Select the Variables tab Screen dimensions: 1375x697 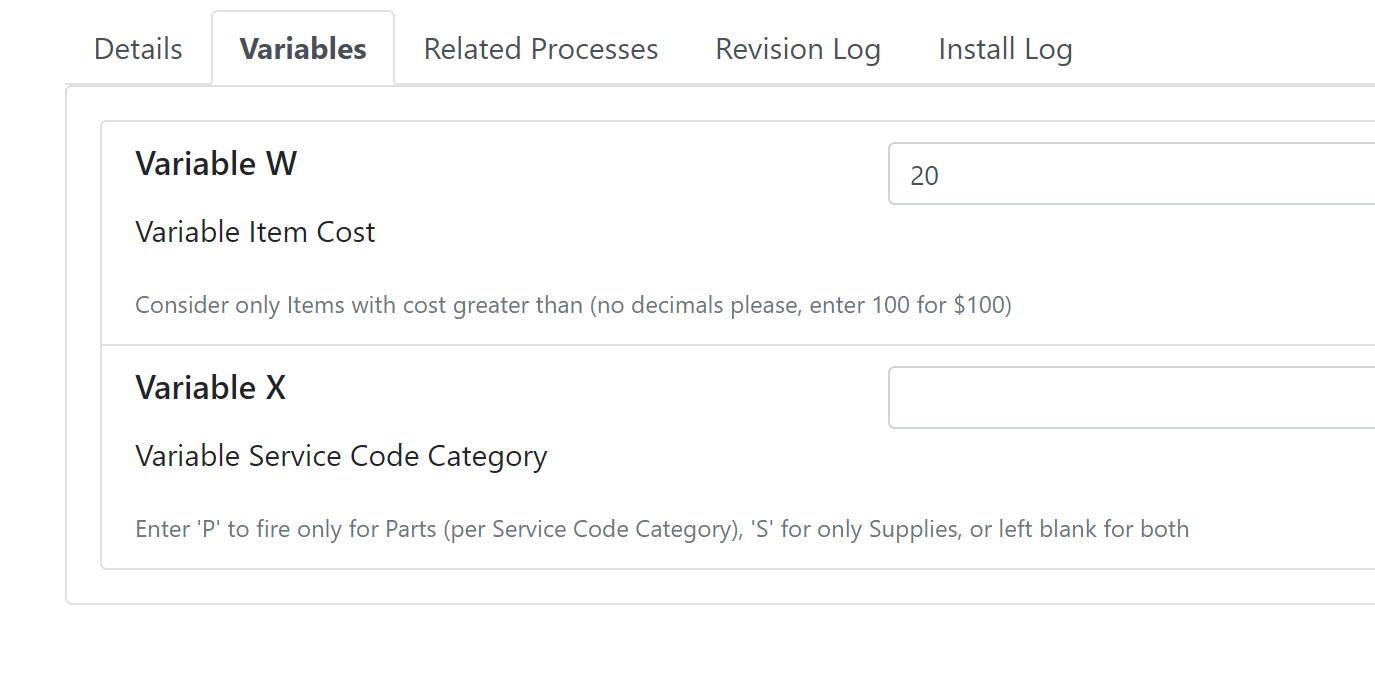tap(303, 49)
